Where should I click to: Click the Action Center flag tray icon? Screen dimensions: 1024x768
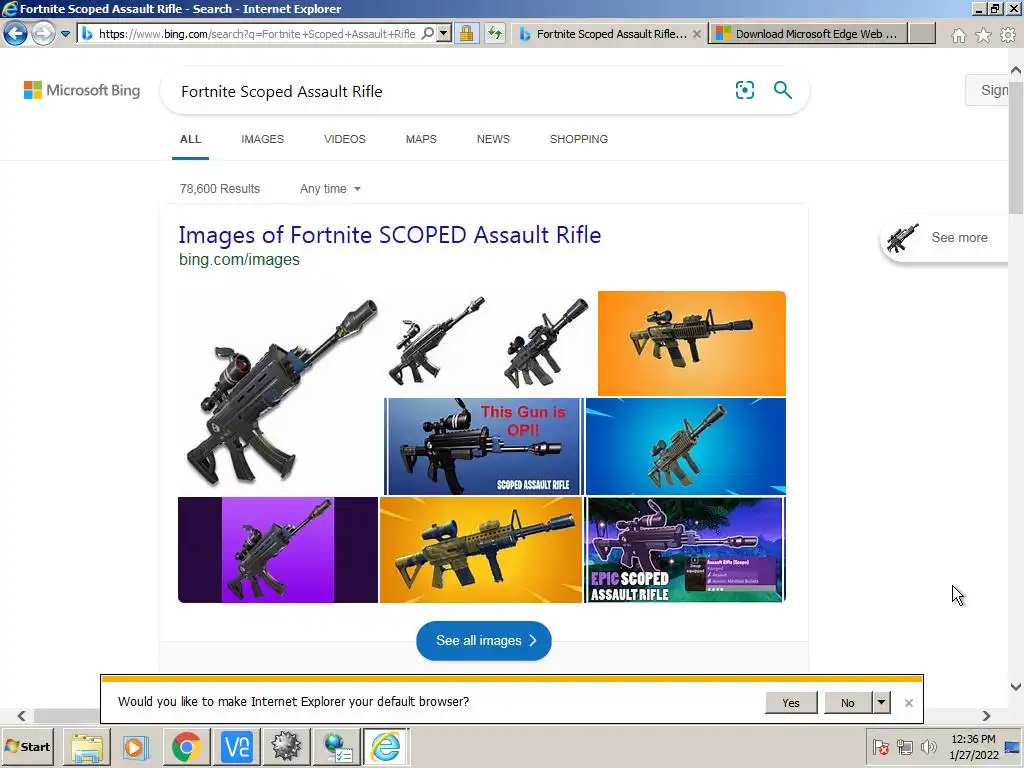881,746
